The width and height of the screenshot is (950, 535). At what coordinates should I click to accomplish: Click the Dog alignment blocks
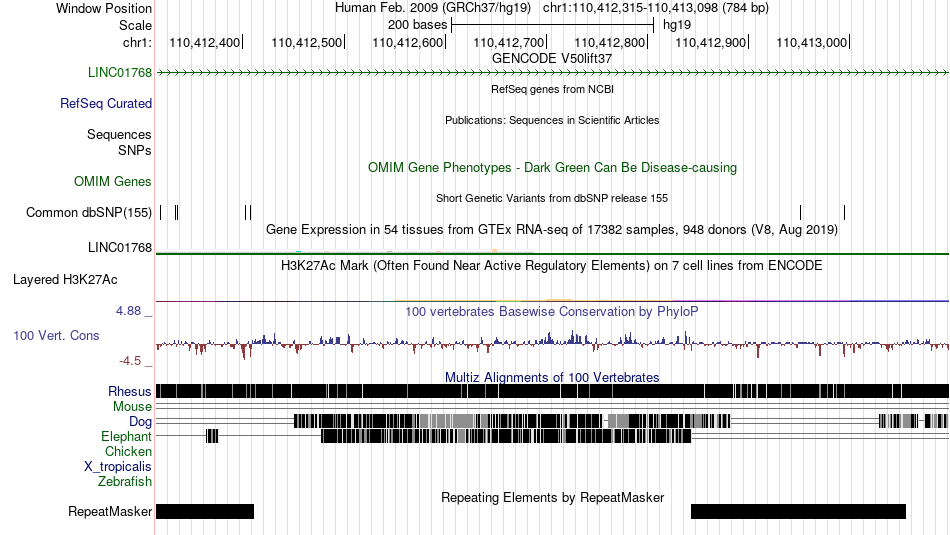[x=512, y=420]
